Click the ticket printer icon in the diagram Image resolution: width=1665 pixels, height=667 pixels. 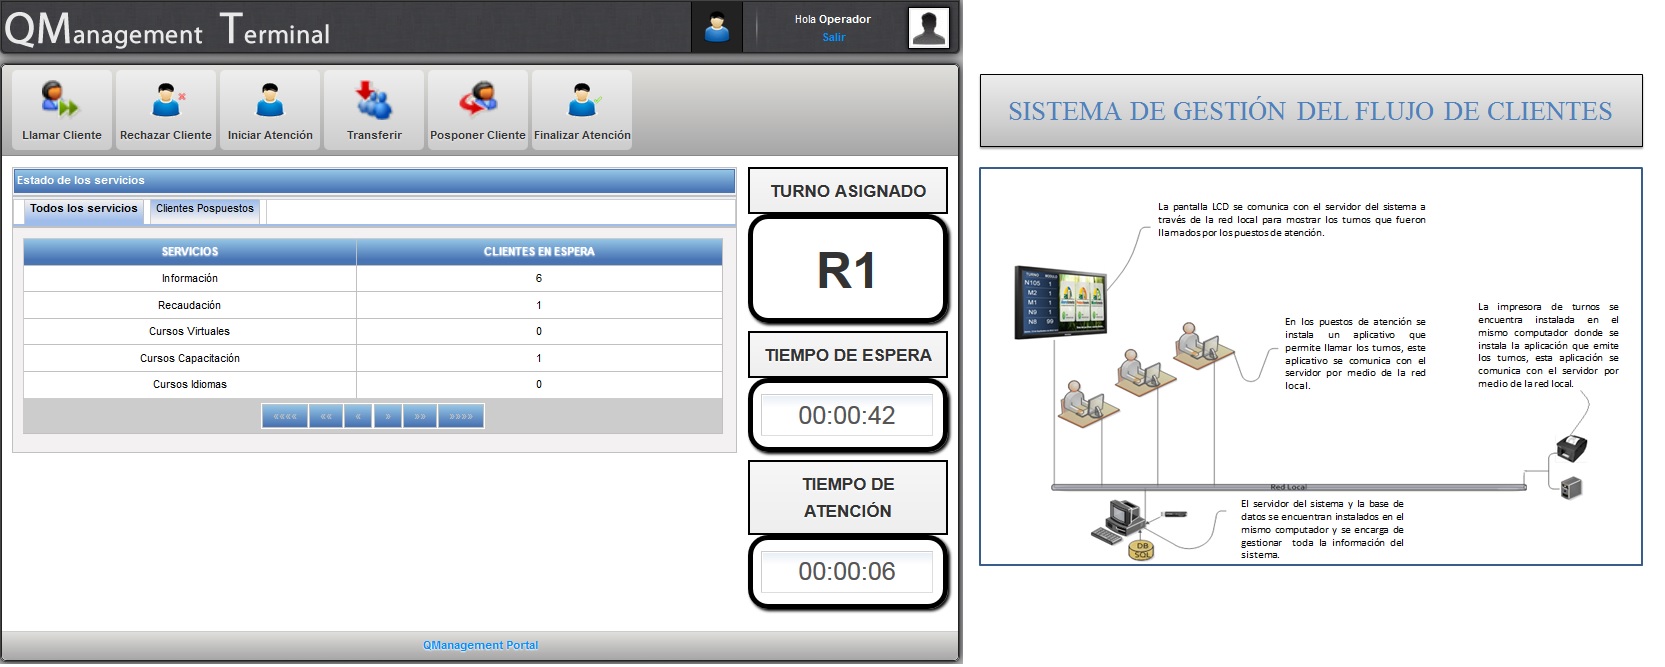pos(1573,447)
